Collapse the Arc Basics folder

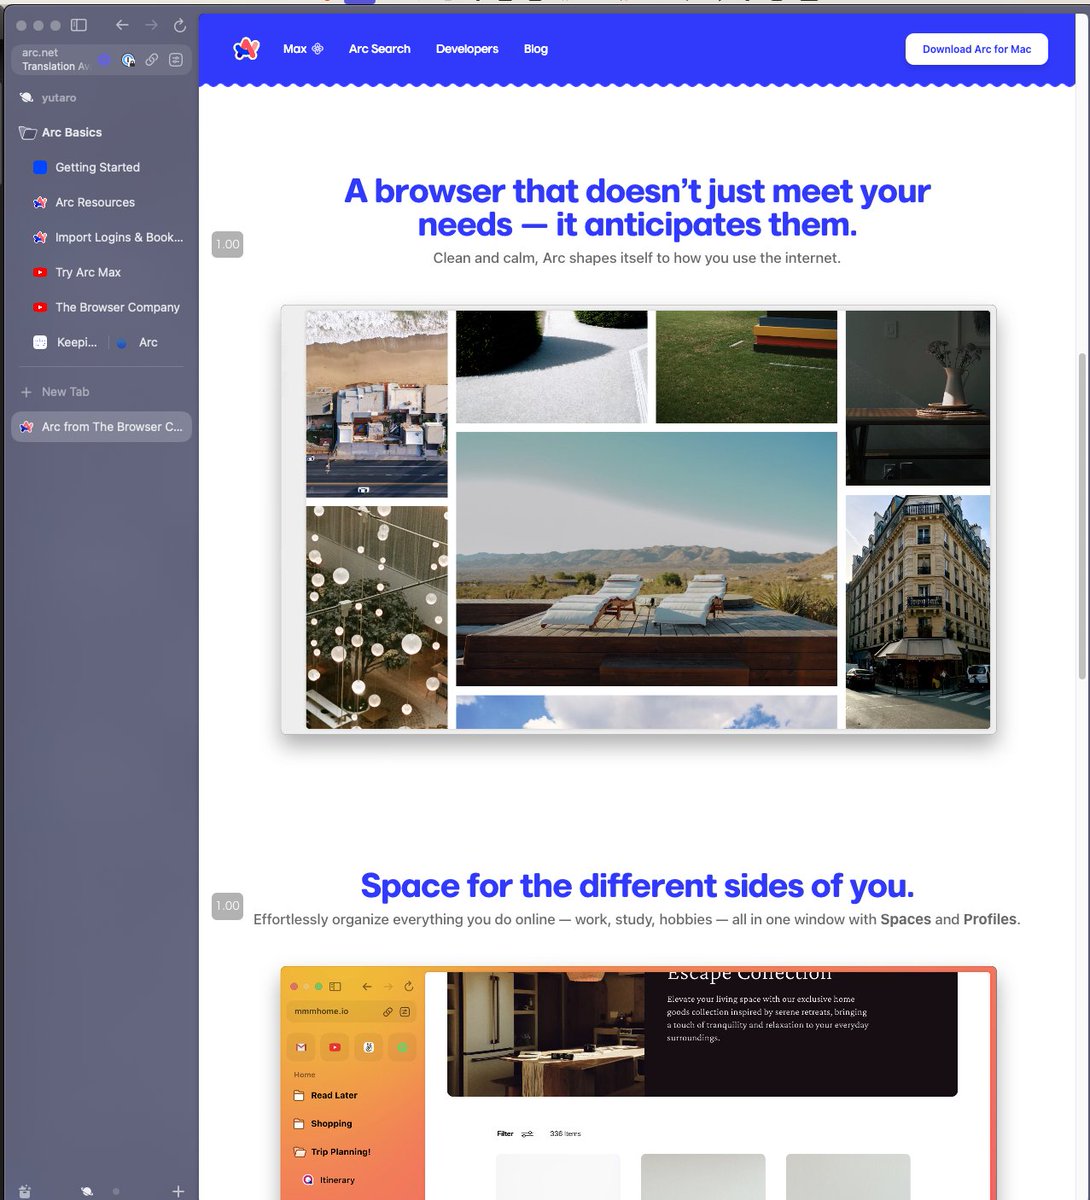[x=72, y=132]
